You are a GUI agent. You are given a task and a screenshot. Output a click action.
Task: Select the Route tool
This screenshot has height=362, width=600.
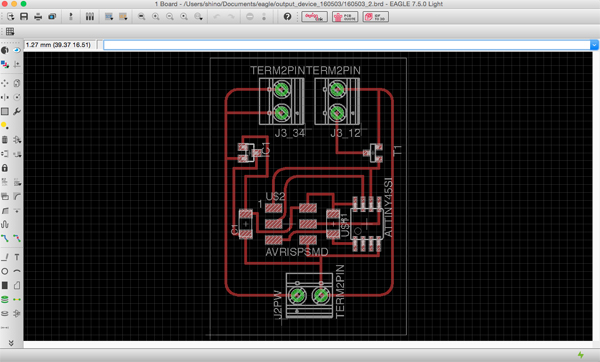tap(5, 238)
